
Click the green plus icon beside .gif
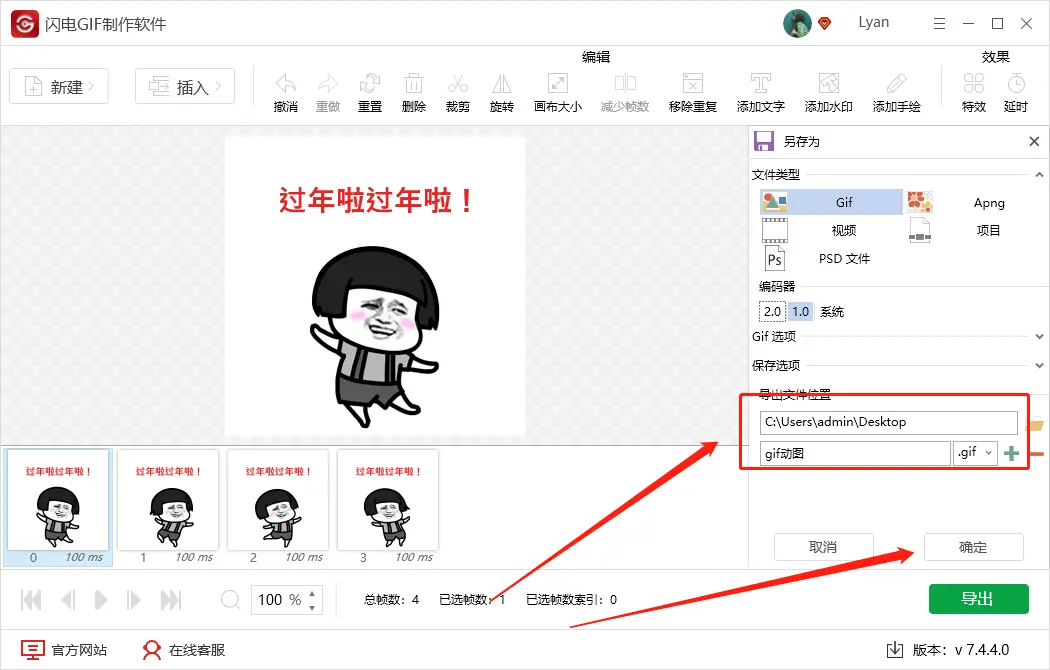(1011, 453)
